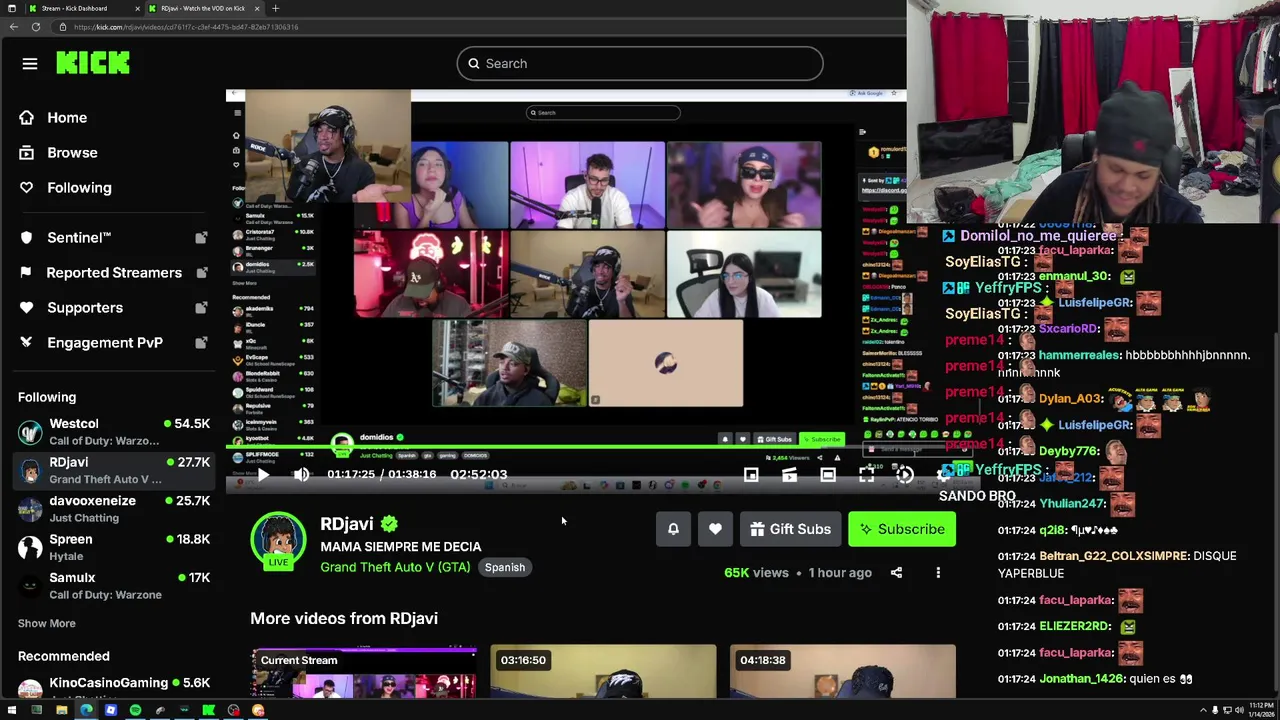Click RDjavi's avatar with LIVE badge
1280x720 pixels.
coord(278,541)
